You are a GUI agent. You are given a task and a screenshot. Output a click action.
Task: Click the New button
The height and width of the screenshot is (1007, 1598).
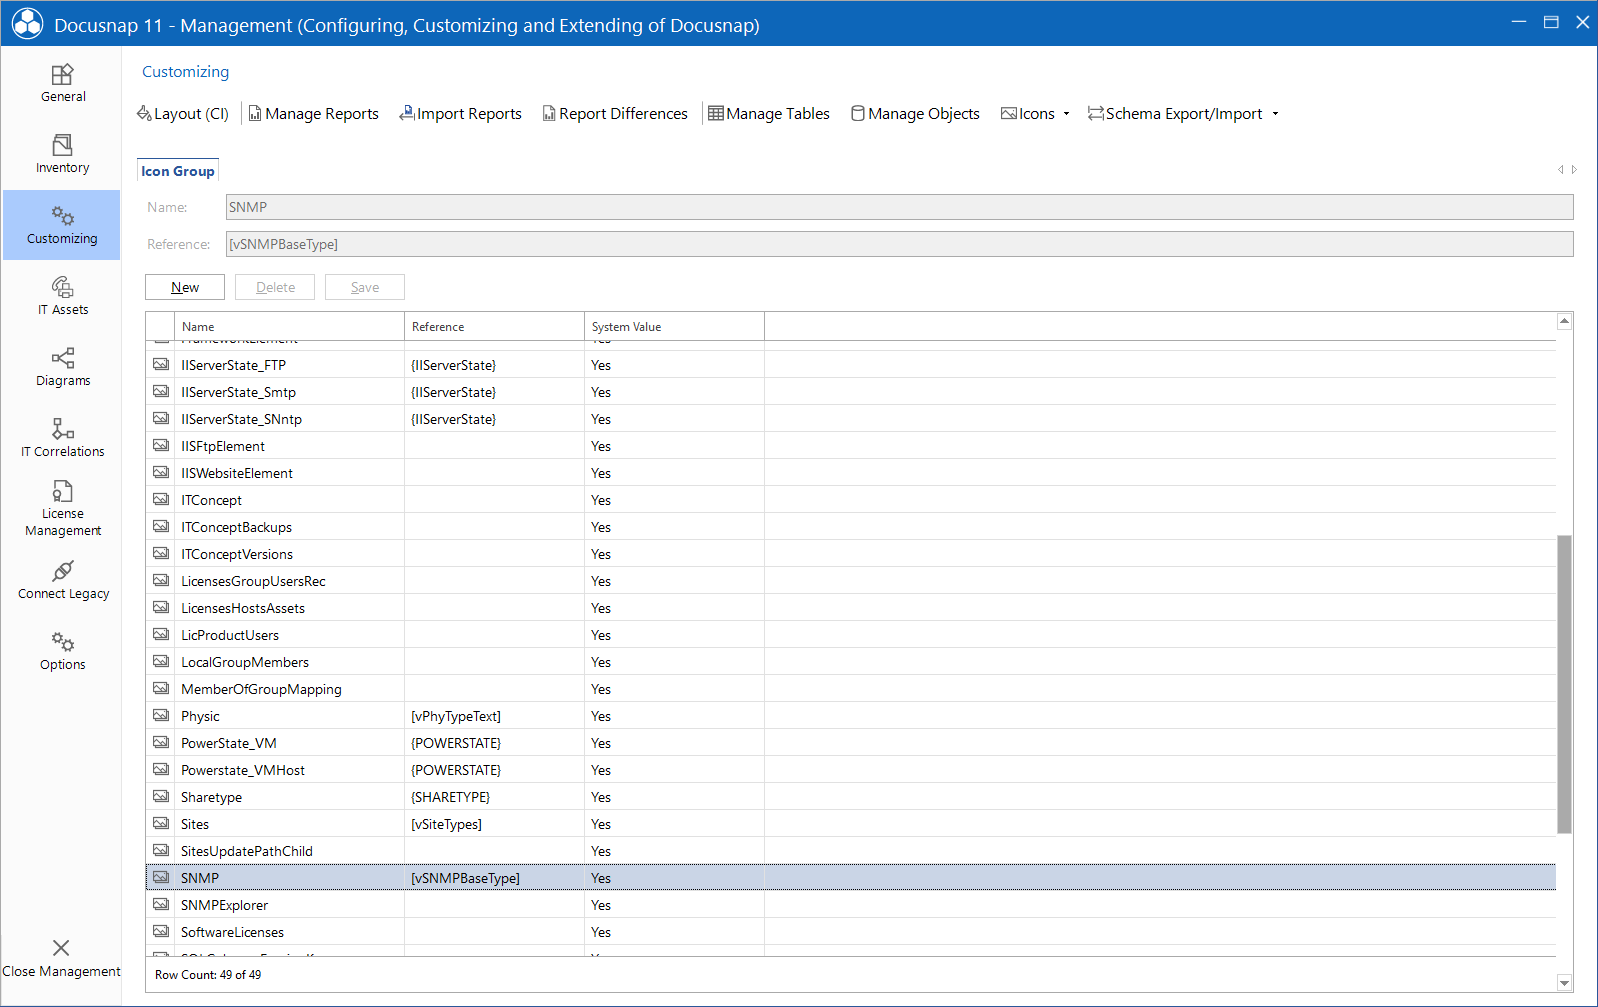click(x=185, y=287)
